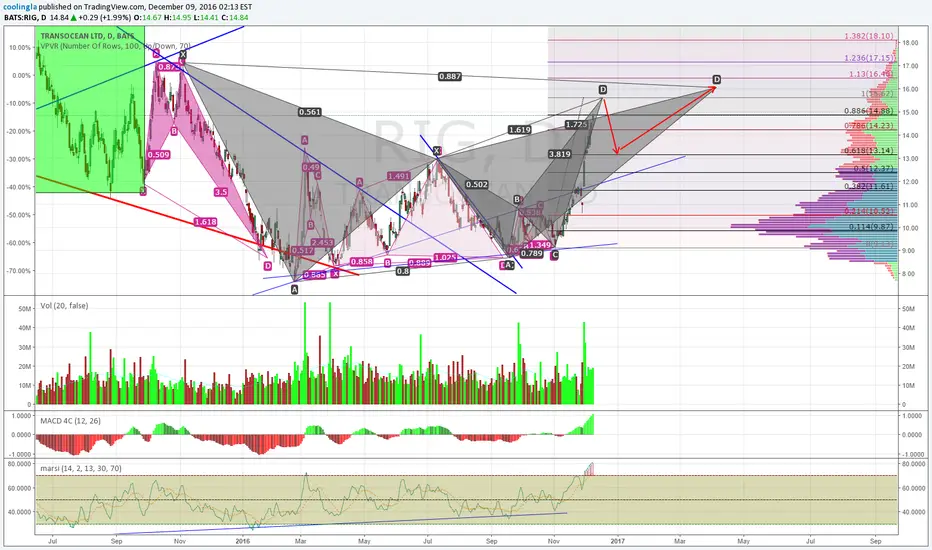Select the 8.00 price axis label
Screen dimensions: 932x550
(909, 274)
